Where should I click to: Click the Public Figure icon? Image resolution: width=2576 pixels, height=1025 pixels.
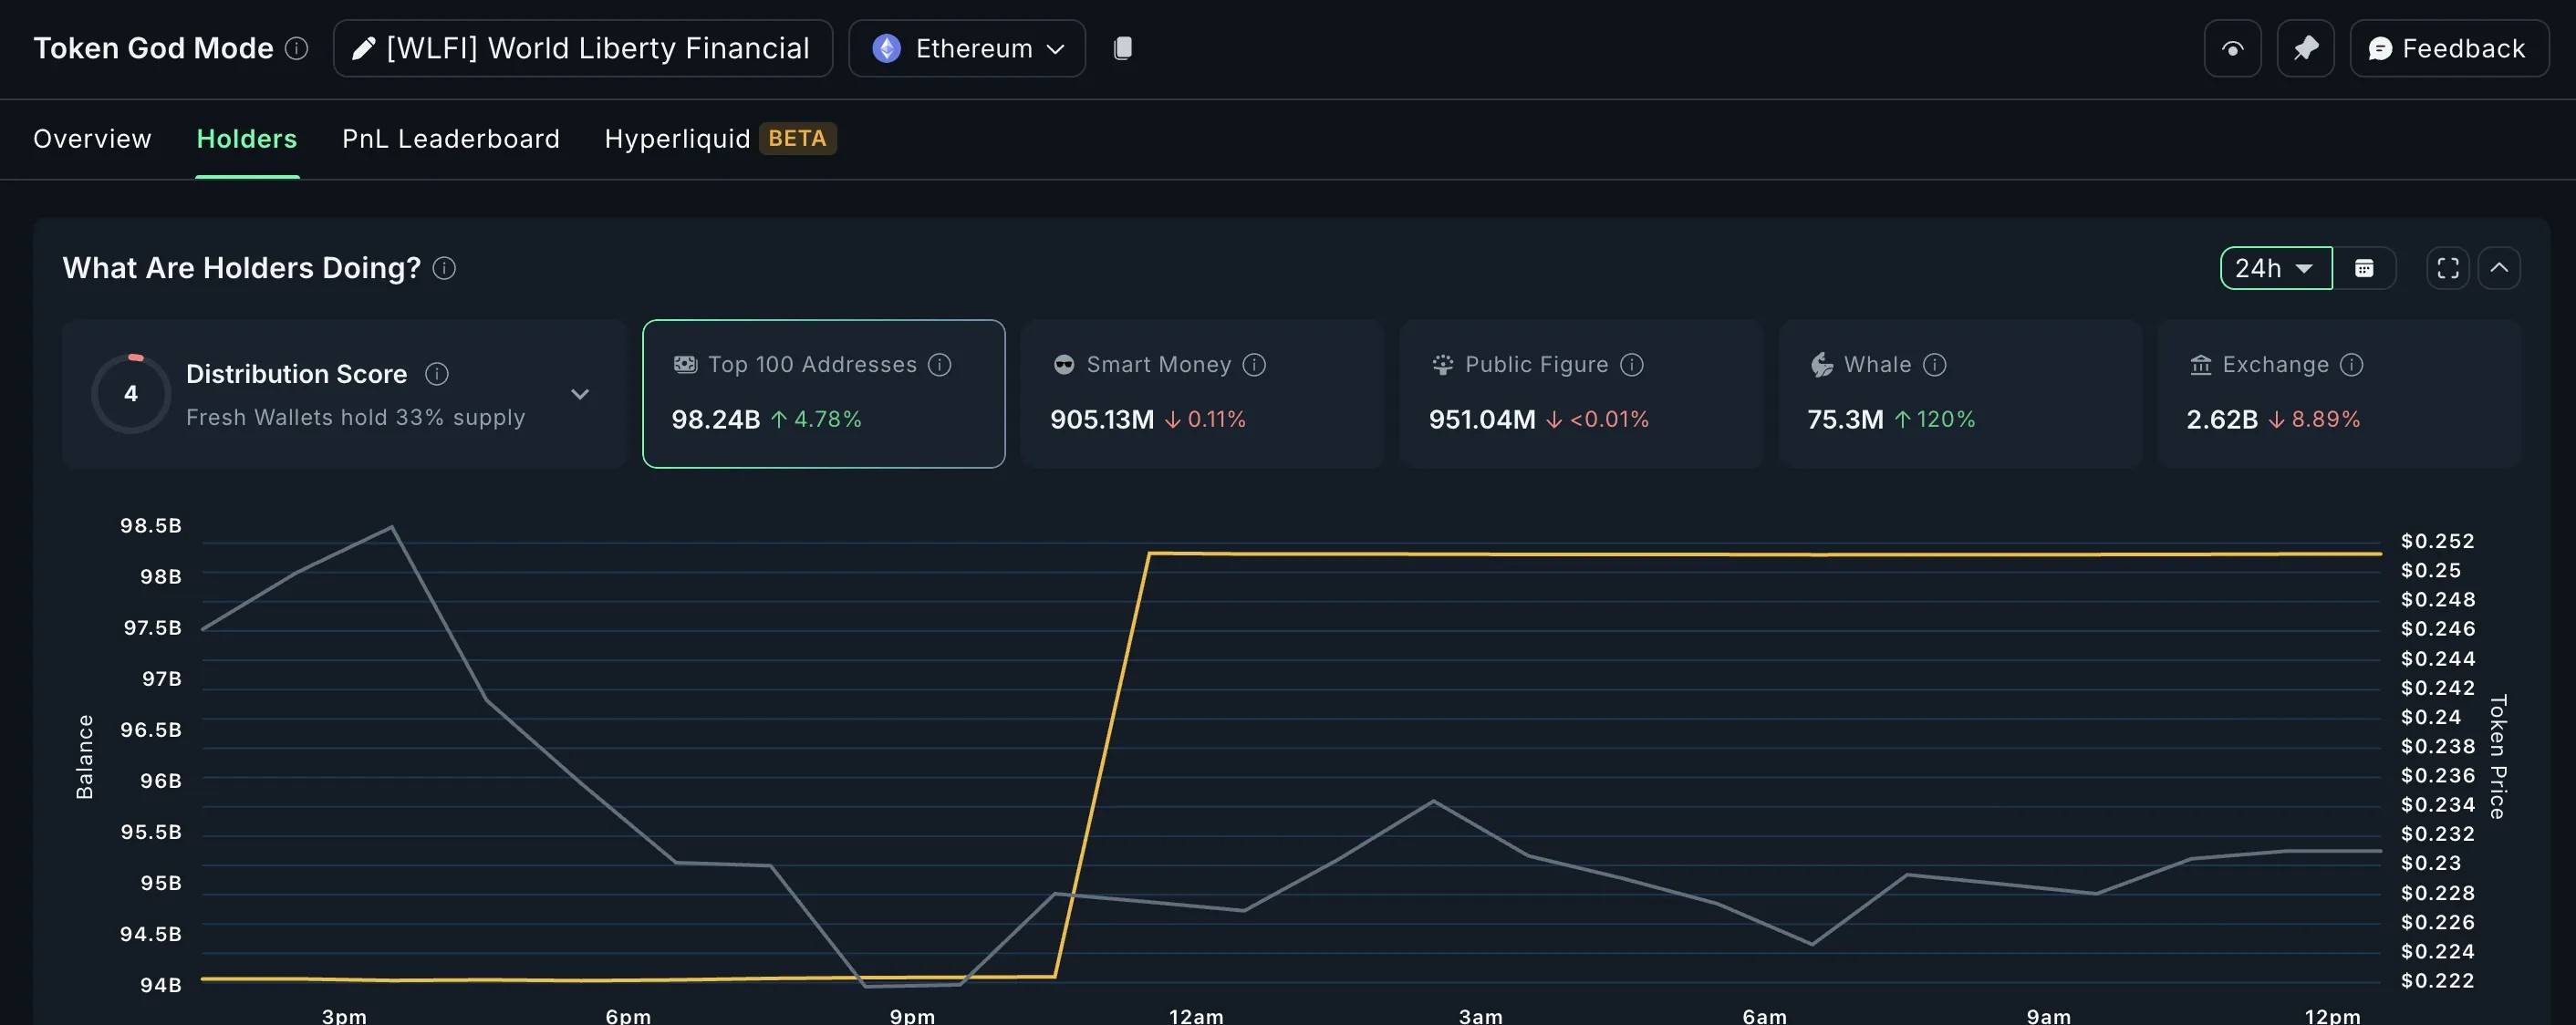click(x=1442, y=365)
